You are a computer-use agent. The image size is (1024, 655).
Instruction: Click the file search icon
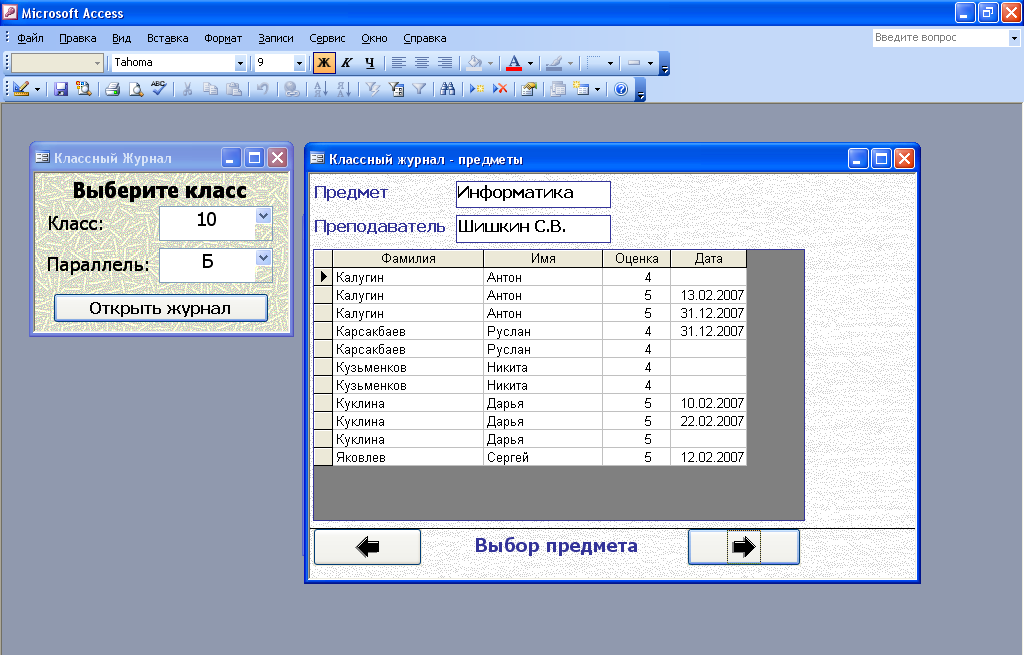(x=84, y=89)
